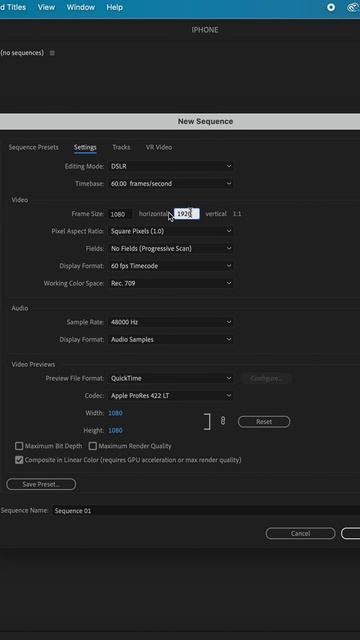Image resolution: width=360 pixels, height=640 pixels.
Task: Enable Maximum Render Quality checkbox
Action: [93, 446]
